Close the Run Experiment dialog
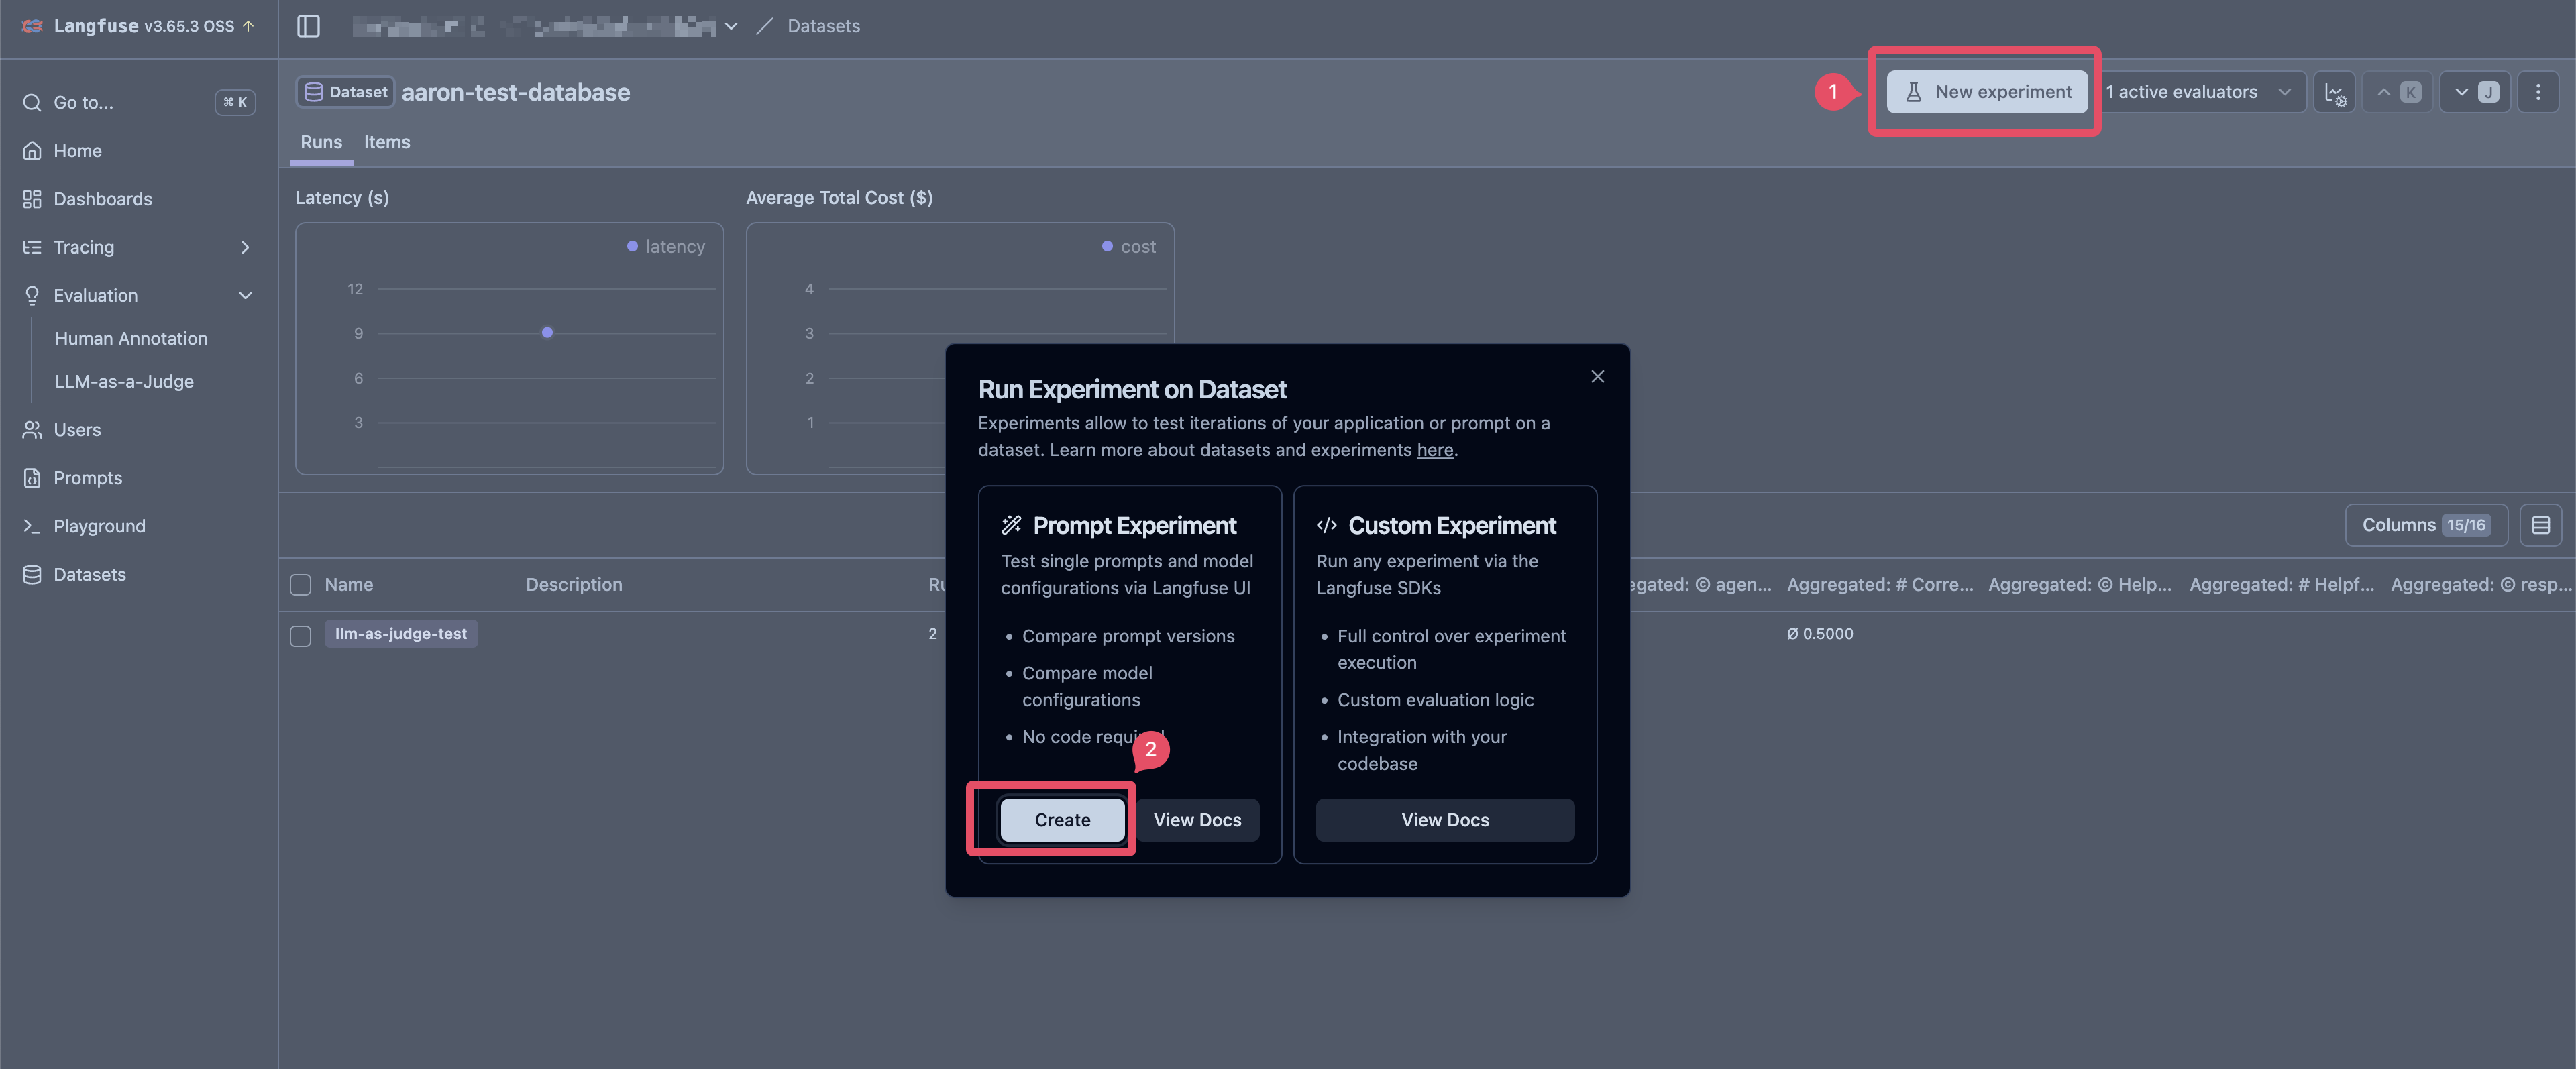This screenshot has width=2576, height=1069. (x=1597, y=376)
